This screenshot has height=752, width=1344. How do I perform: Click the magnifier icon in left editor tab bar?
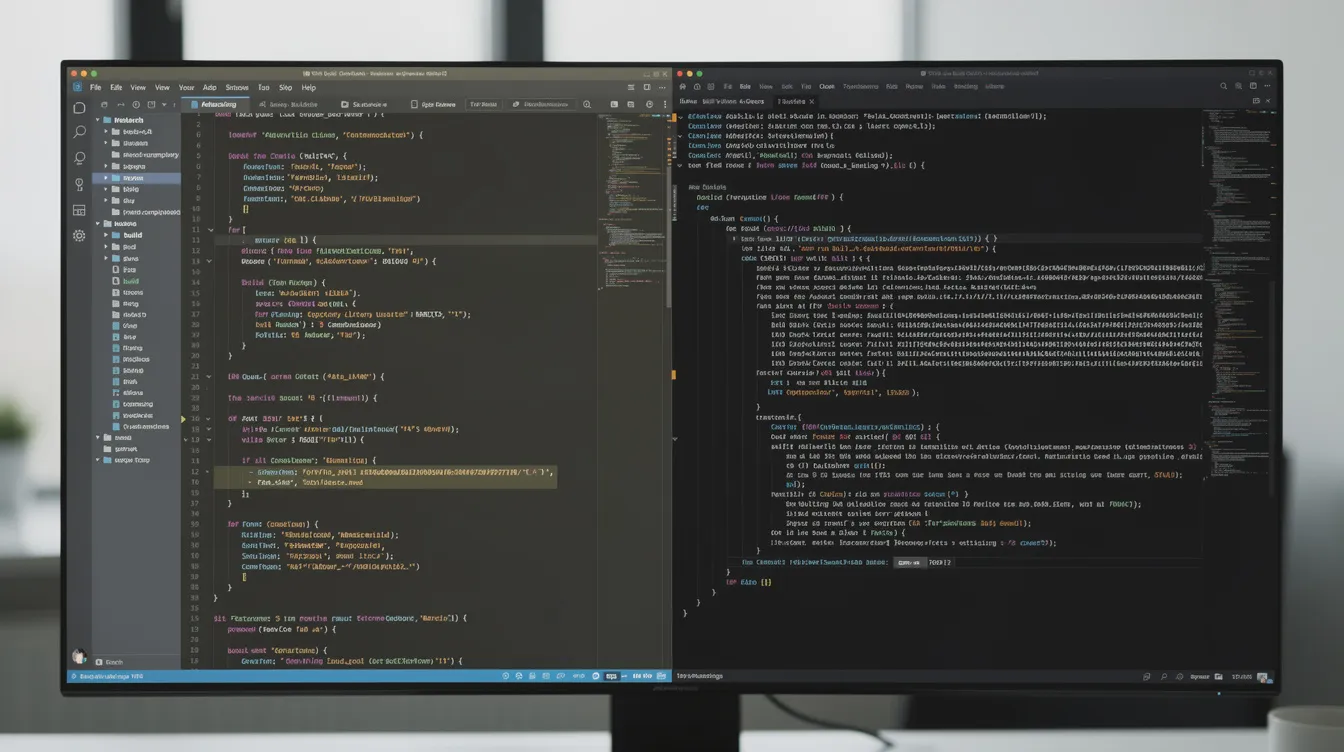587,104
